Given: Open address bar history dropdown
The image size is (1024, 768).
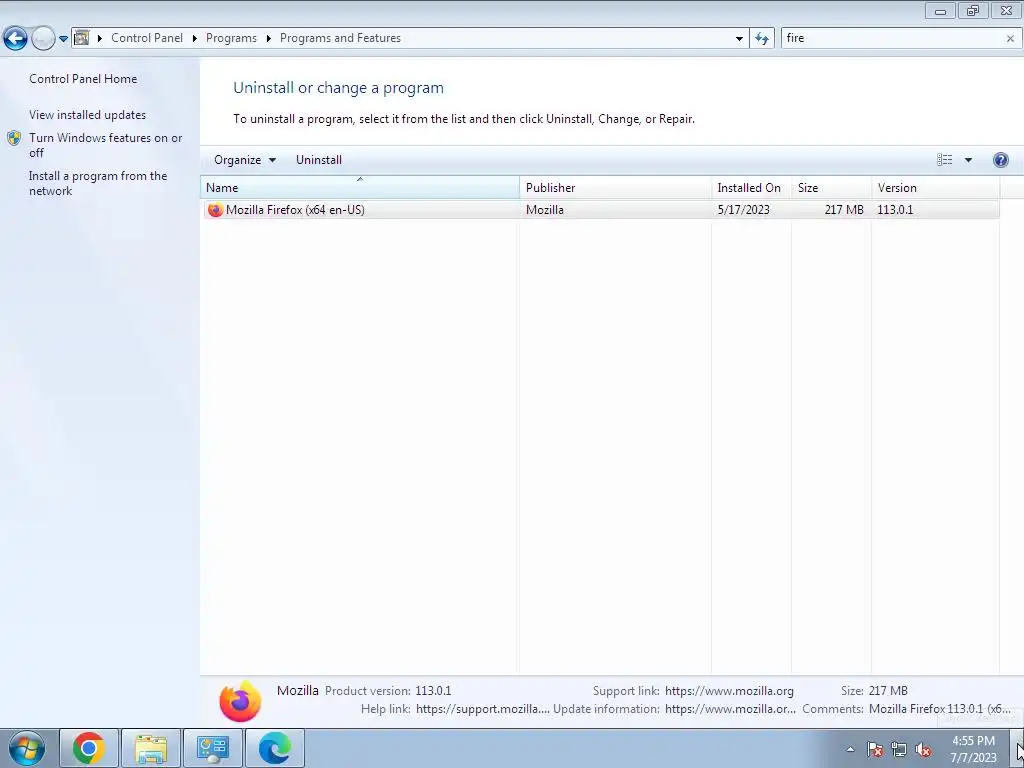Looking at the screenshot, I should coord(739,39).
